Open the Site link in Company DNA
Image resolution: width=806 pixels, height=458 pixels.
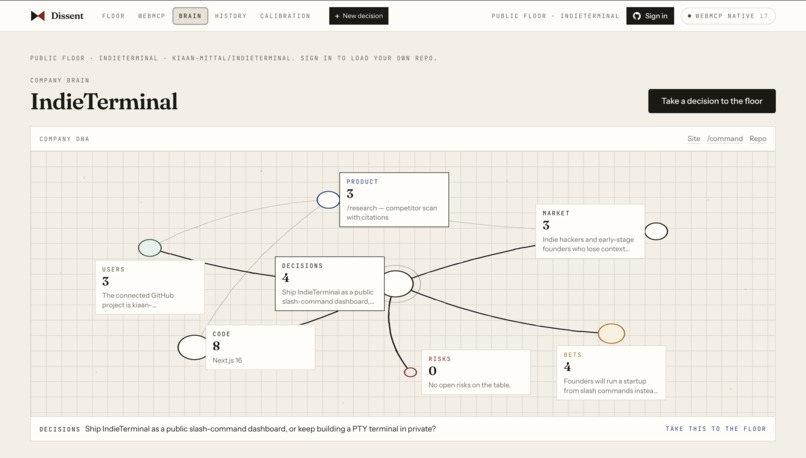click(694, 139)
